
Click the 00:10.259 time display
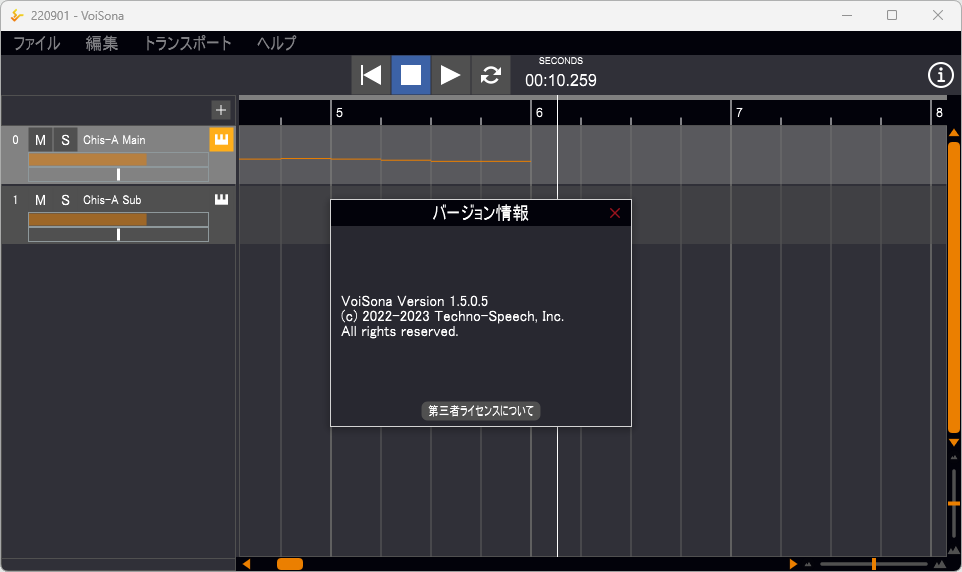click(x=561, y=80)
